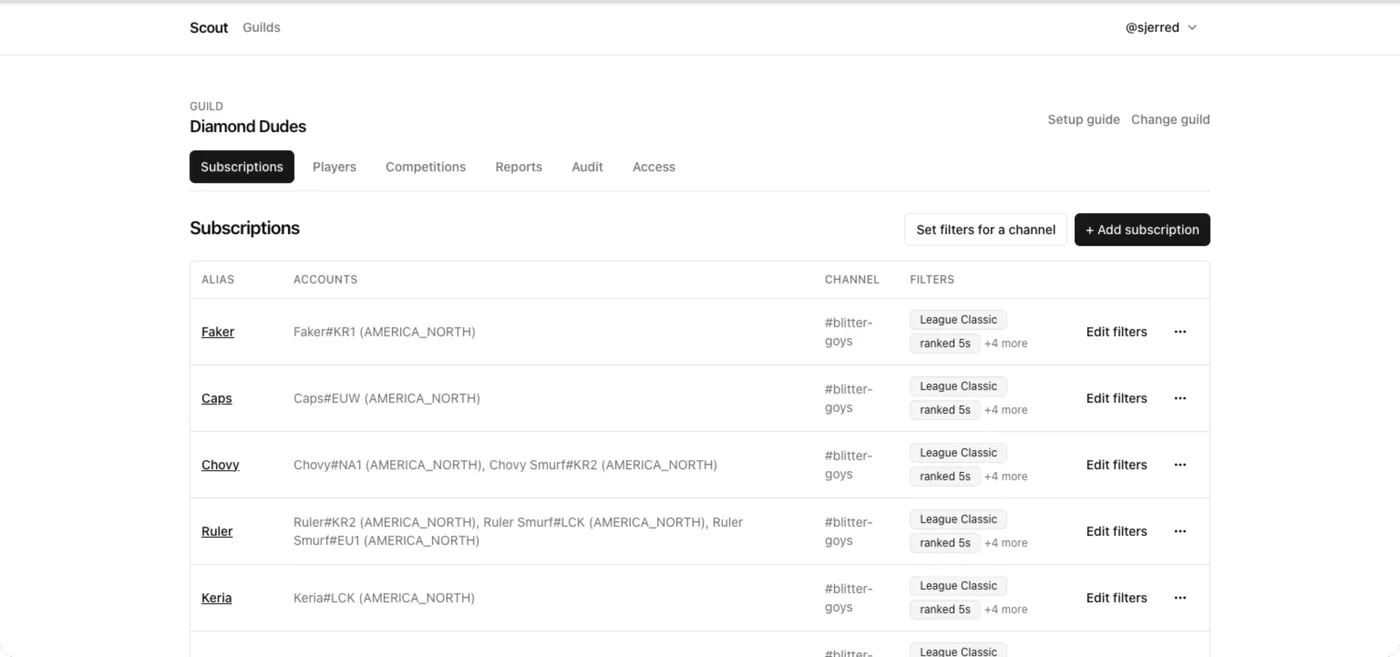This screenshot has height=657, width=1400.
Task: Open the more options menu for Ruler
Action: [1180, 531]
